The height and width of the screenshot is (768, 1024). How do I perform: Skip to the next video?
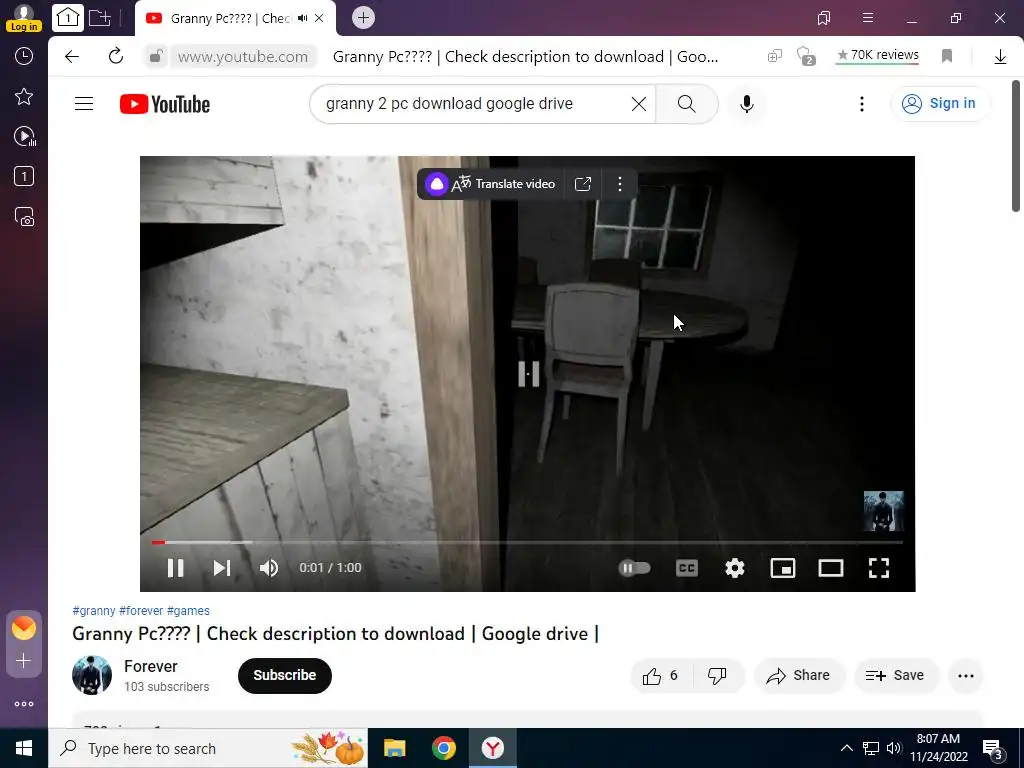(222, 568)
